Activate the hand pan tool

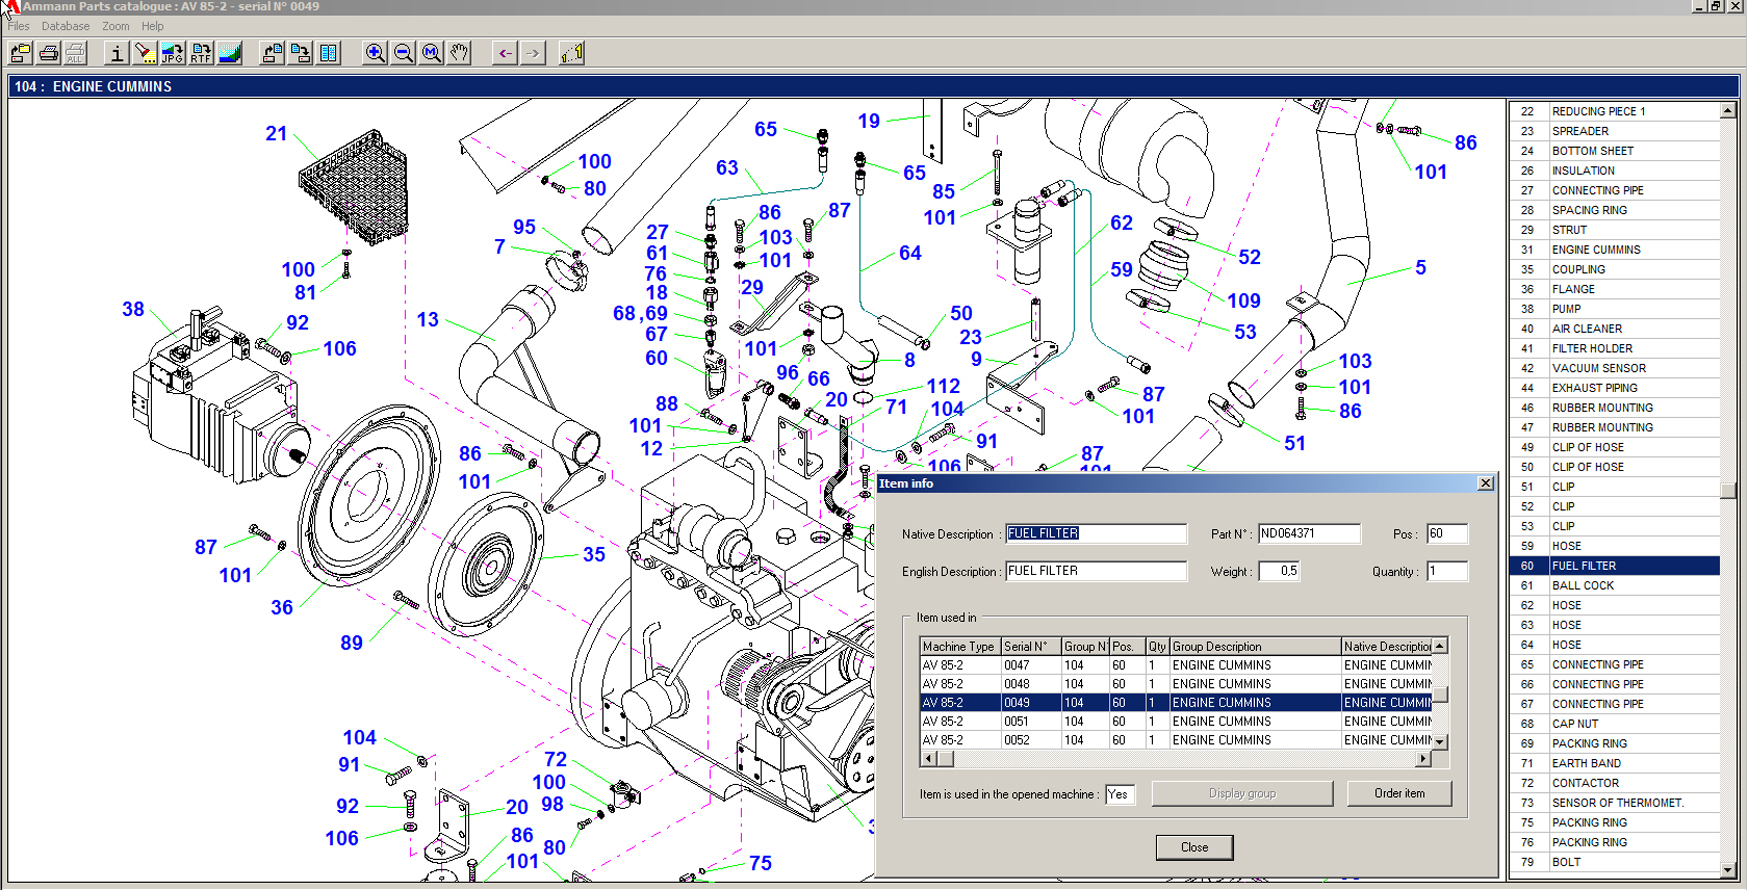(x=459, y=53)
